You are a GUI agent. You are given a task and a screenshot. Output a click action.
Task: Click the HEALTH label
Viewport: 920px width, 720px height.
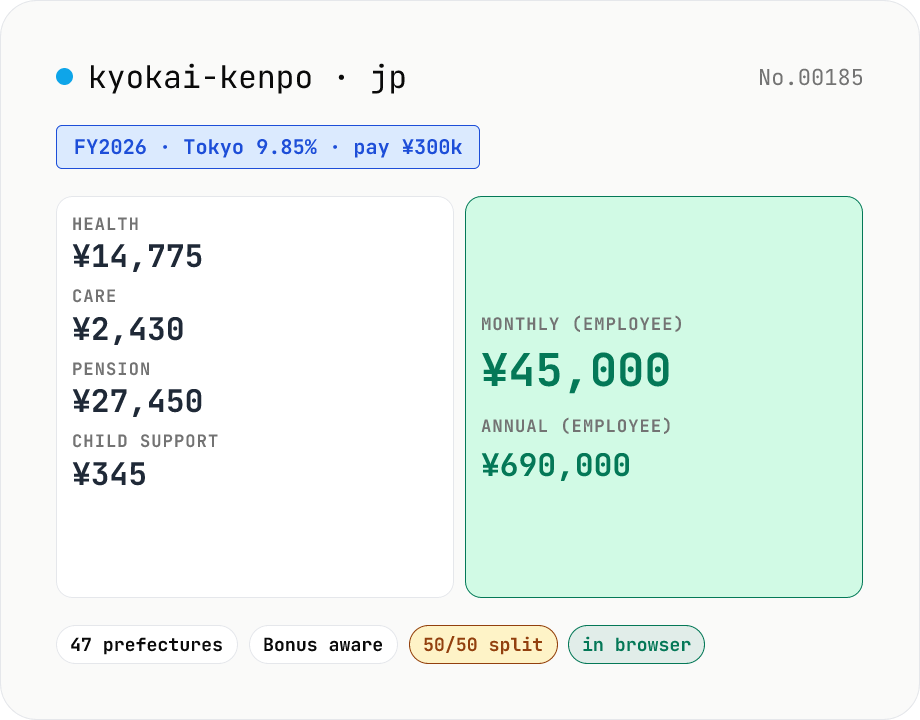tap(106, 224)
